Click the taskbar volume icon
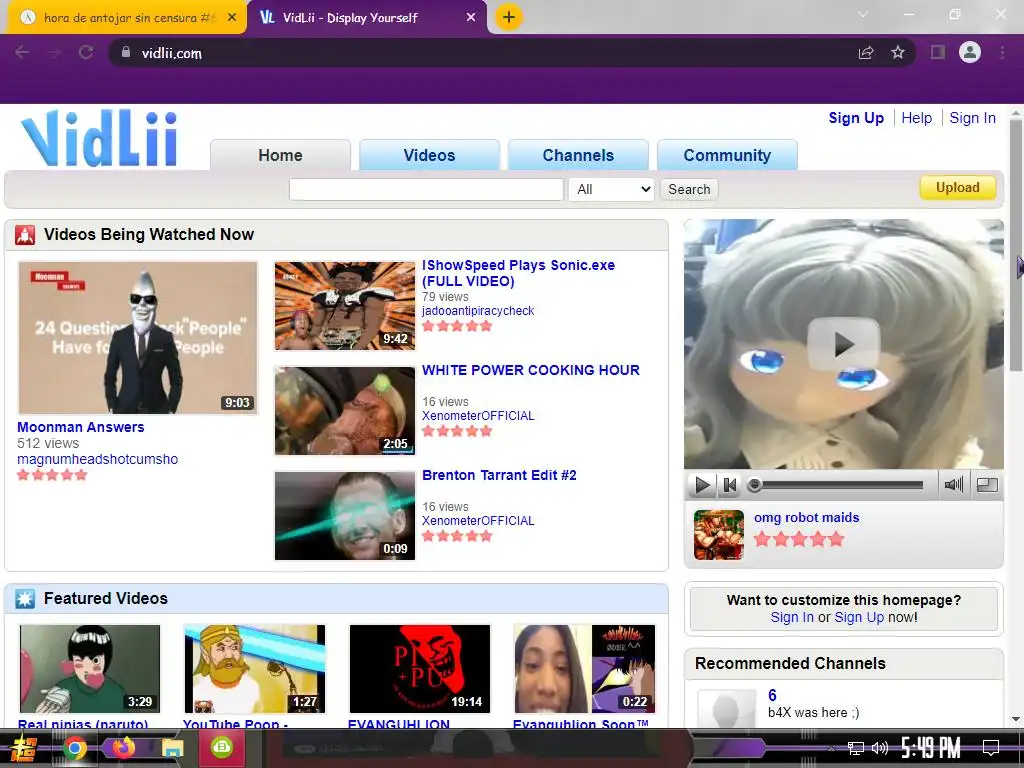This screenshot has height=768, width=1024. (880, 748)
